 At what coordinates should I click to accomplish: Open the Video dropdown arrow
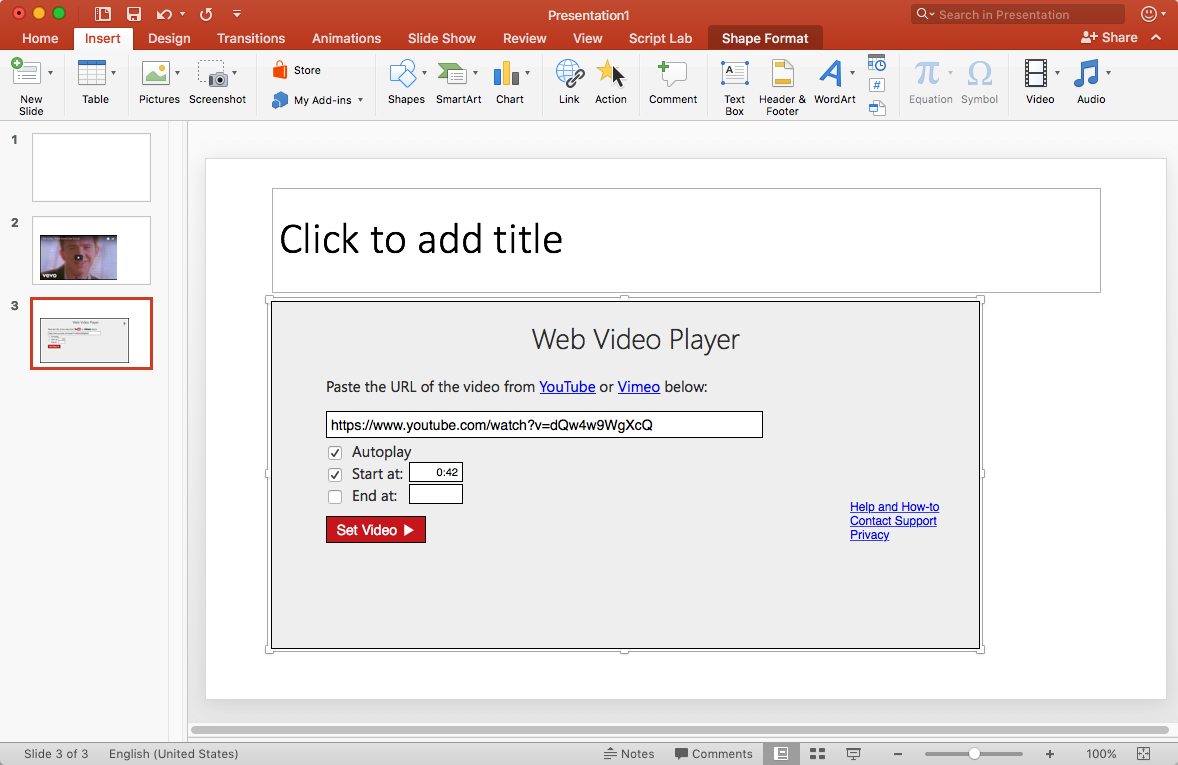tap(1058, 73)
